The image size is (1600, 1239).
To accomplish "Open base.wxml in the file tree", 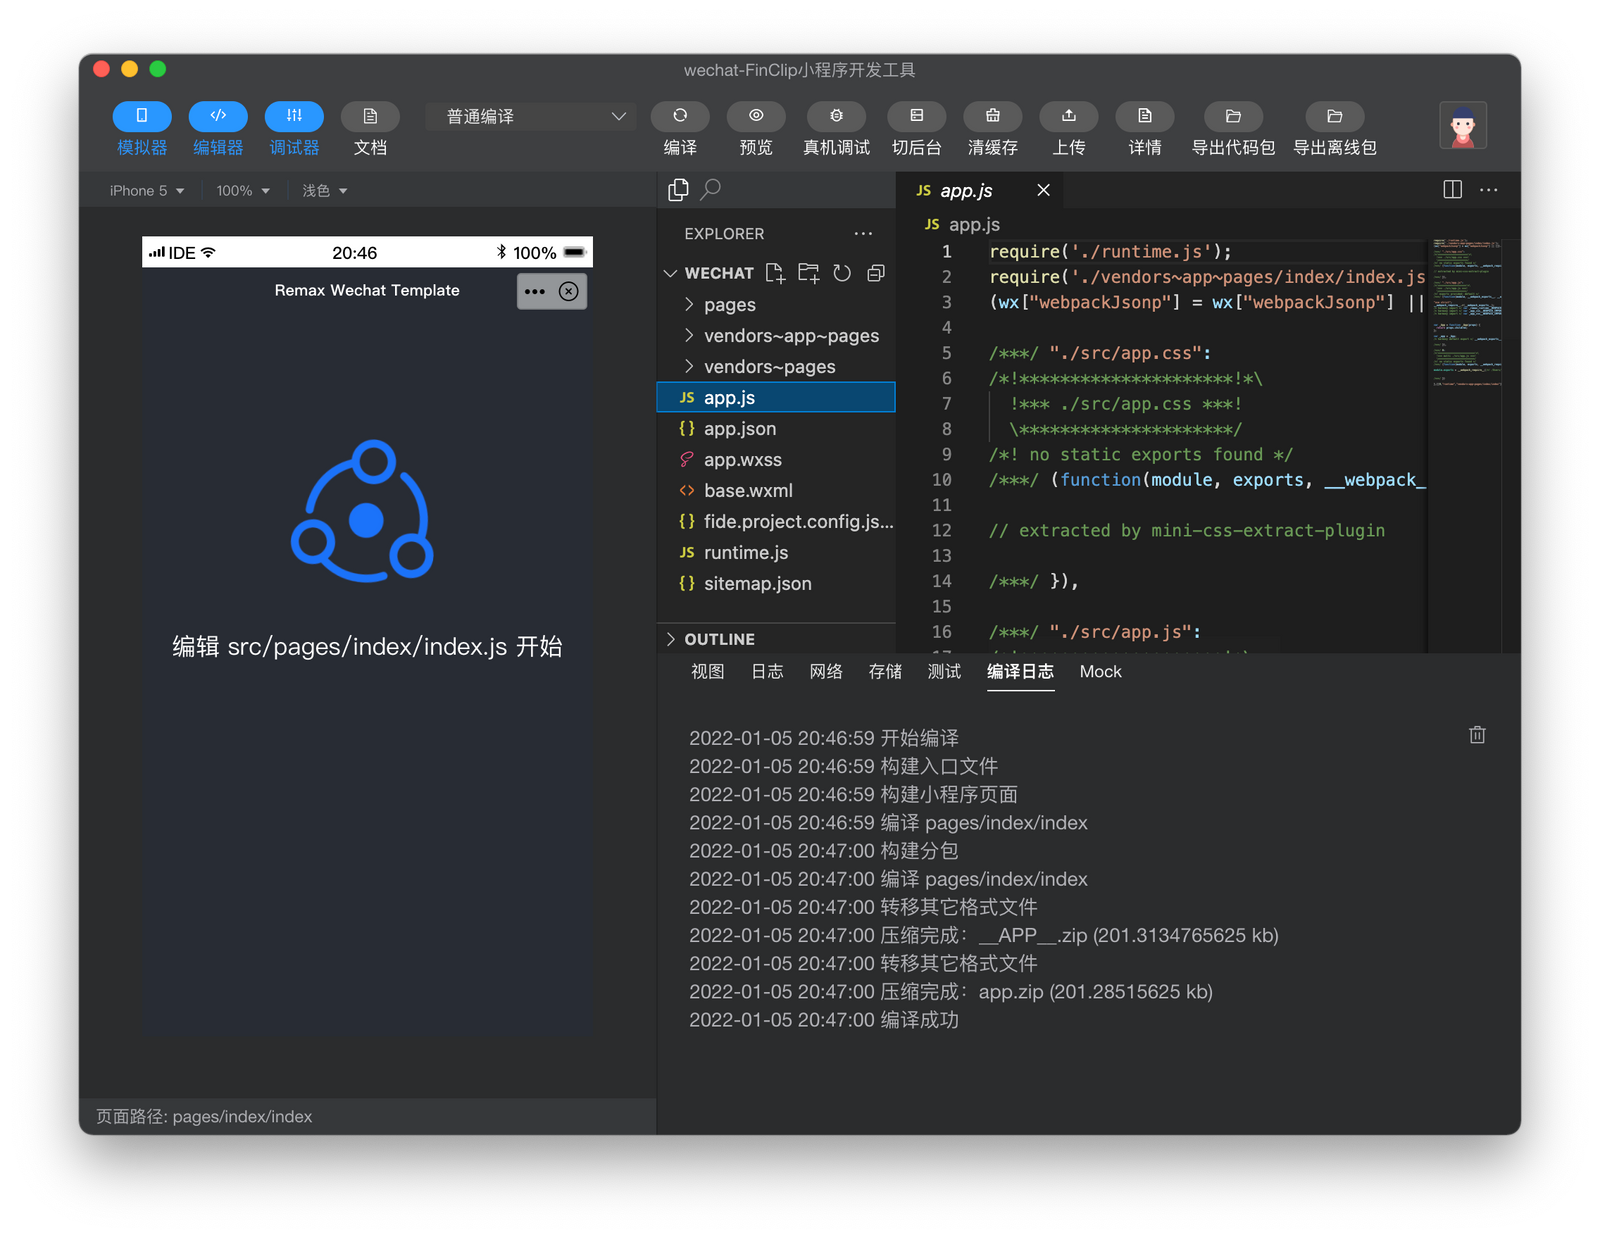I will (x=776, y=491).
